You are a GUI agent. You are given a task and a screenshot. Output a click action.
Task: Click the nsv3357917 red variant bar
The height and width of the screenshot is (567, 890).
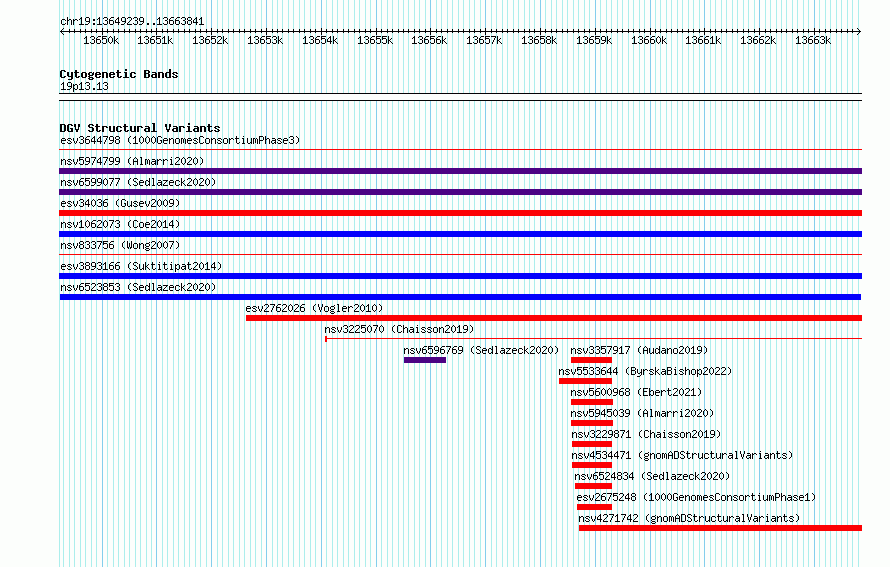[591, 360]
